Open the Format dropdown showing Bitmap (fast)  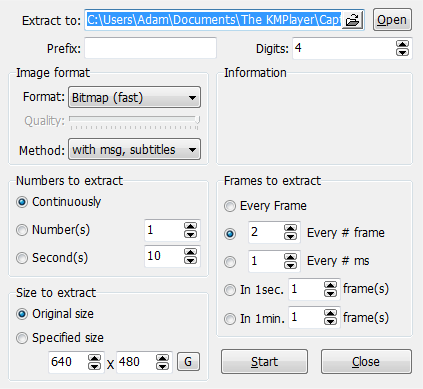[x=134, y=97]
